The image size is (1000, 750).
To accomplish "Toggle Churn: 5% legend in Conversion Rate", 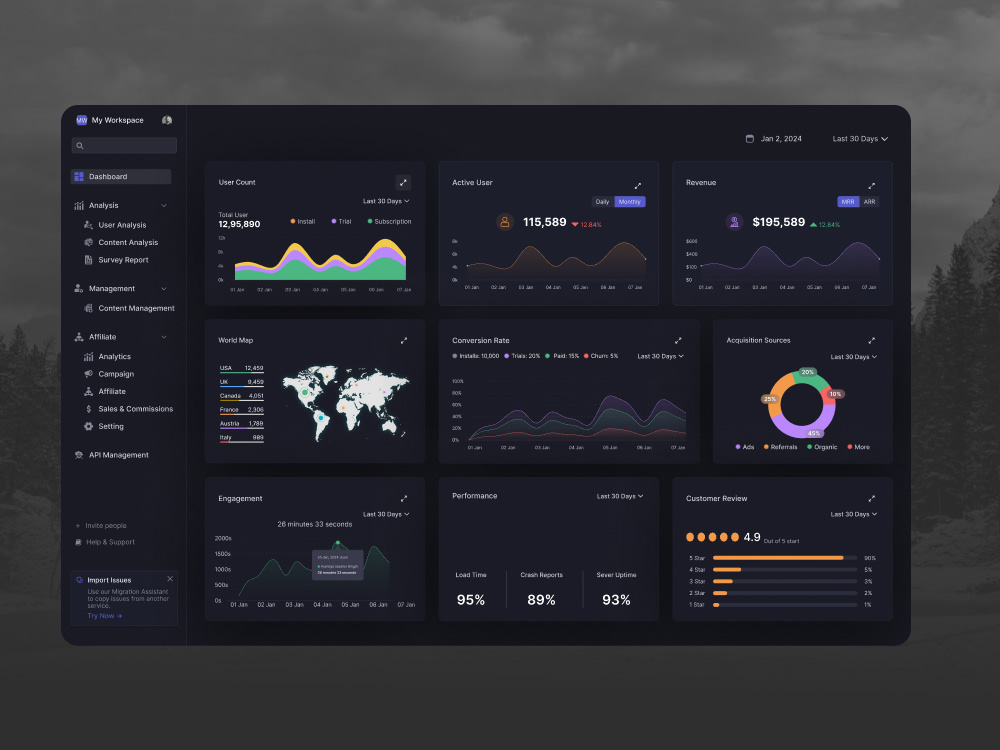I will 601,356.
